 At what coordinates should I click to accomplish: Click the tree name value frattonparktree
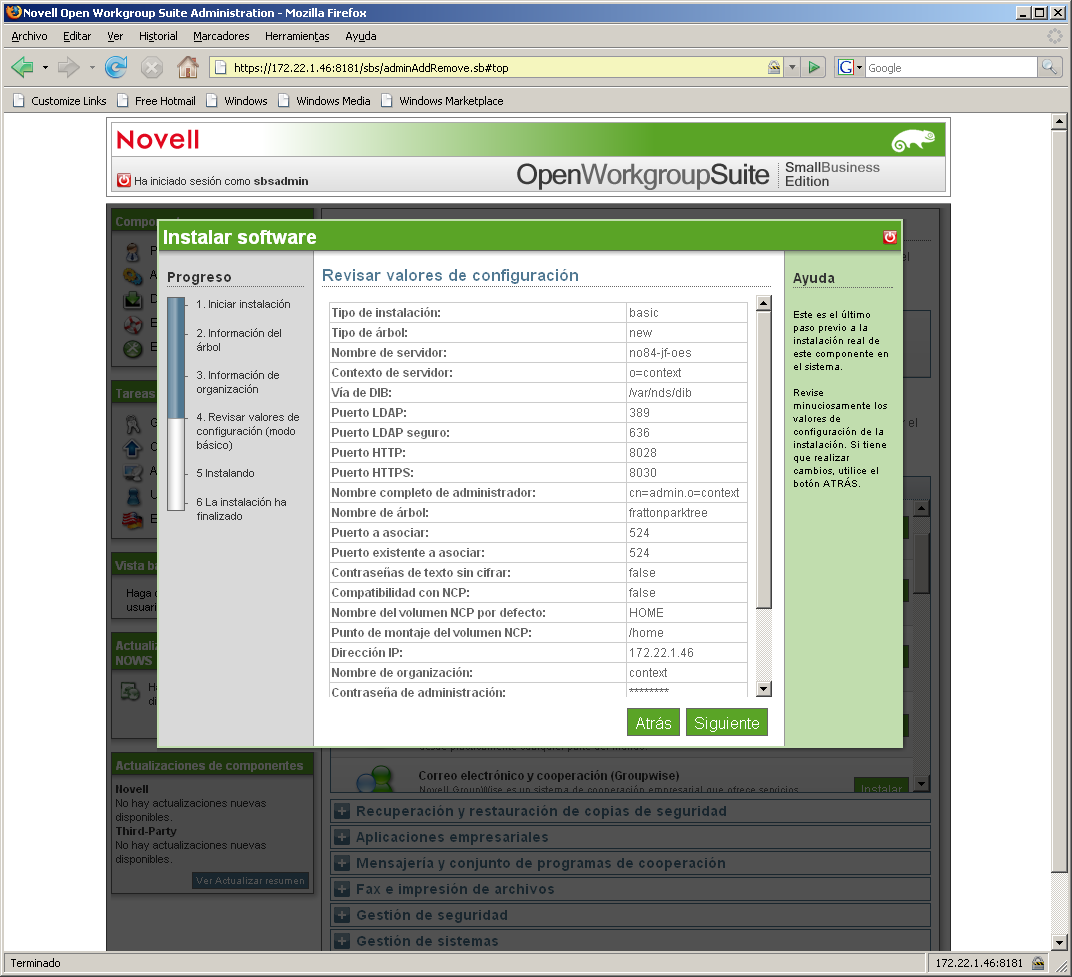(x=668, y=513)
